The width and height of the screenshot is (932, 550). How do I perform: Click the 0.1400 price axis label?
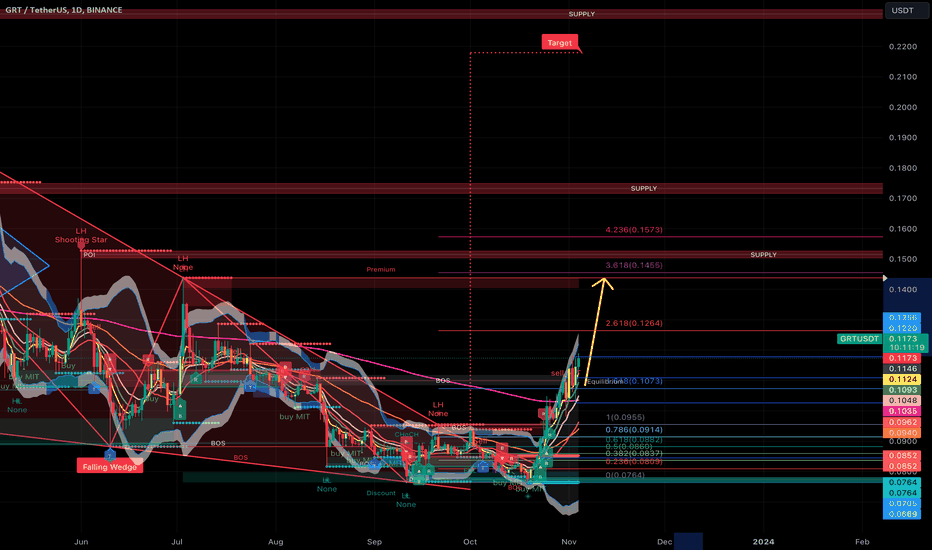tap(902, 289)
